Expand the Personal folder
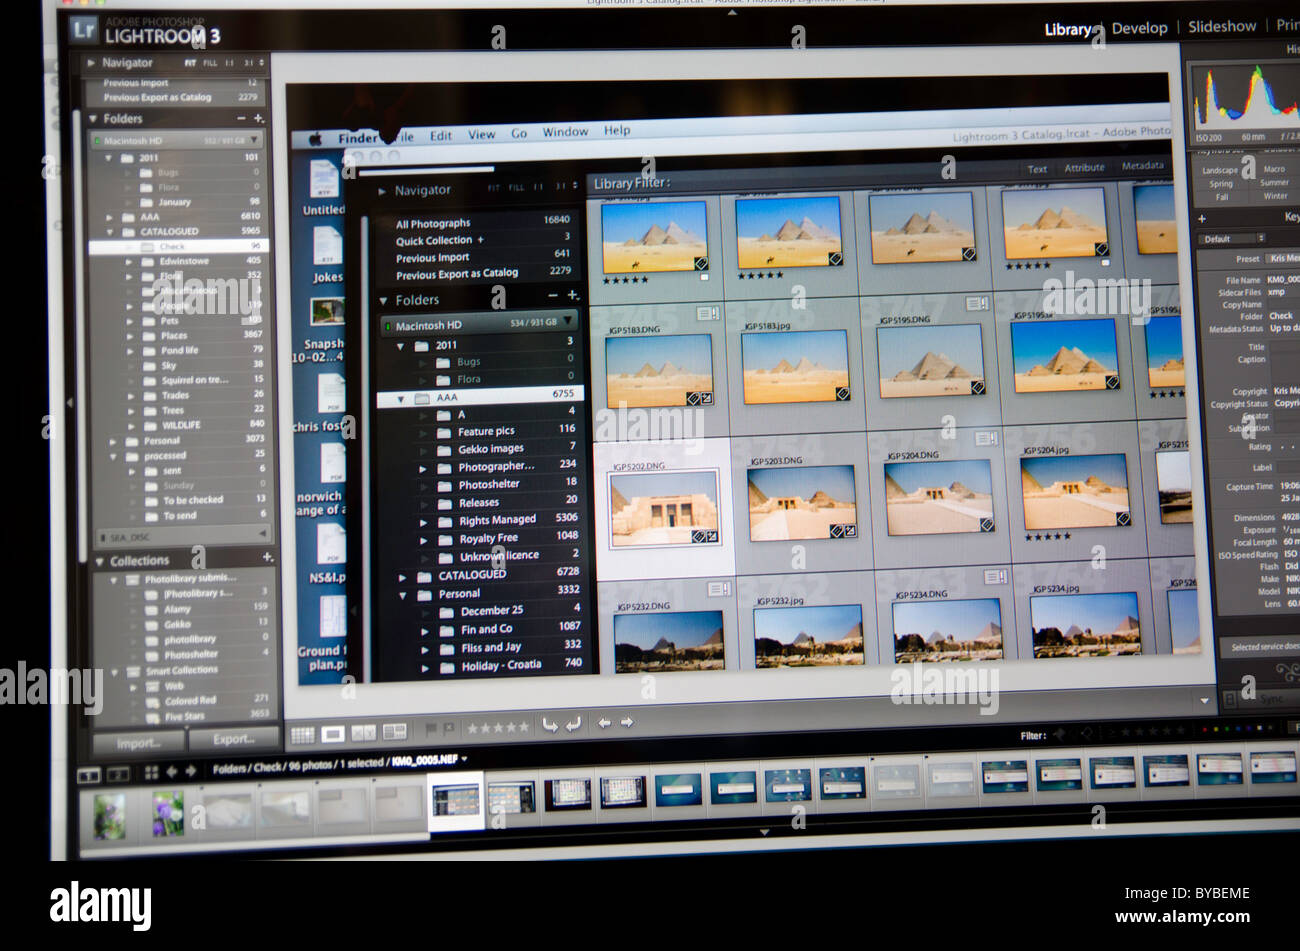 (114, 441)
